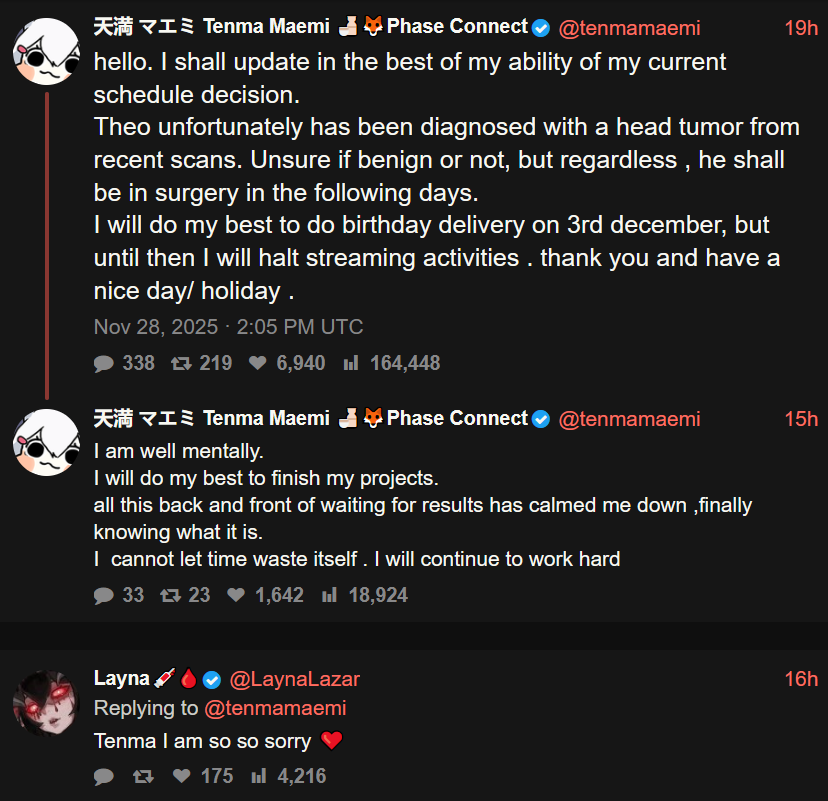Click the verified badge next to Layna
828x801 pixels.
212,680
